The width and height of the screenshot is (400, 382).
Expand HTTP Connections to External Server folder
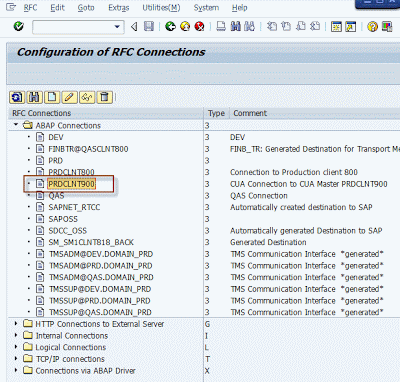[16, 324]
